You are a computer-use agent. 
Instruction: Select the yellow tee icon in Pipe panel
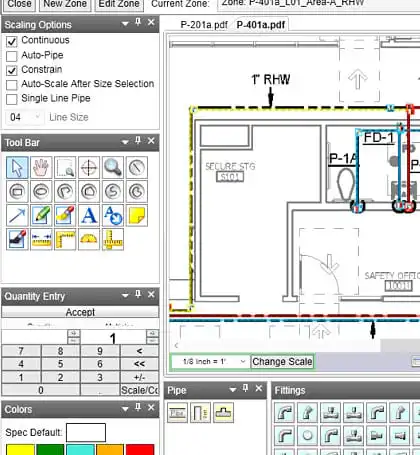tap(223, 413)
